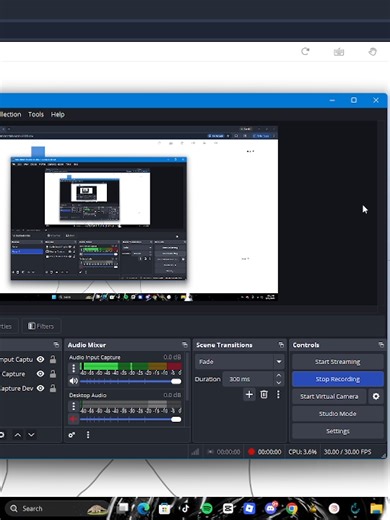Enable Studio Mode
The width and height of the screenshot is (390, 520).
(x=338, y=414)
